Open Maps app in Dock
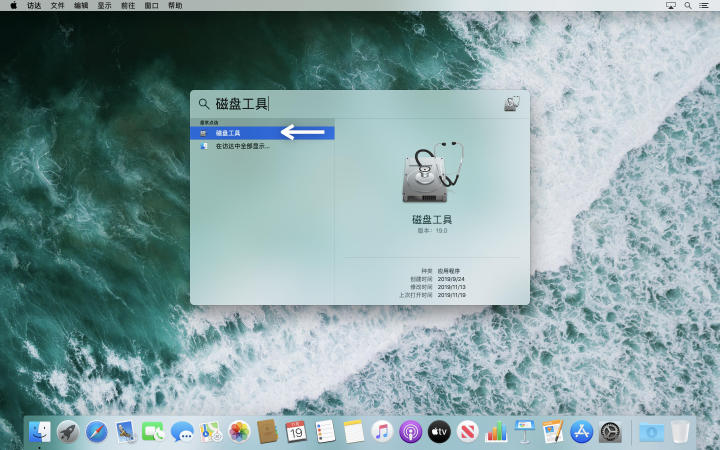The width and height of the screenshot is (720, 450). 210,432
